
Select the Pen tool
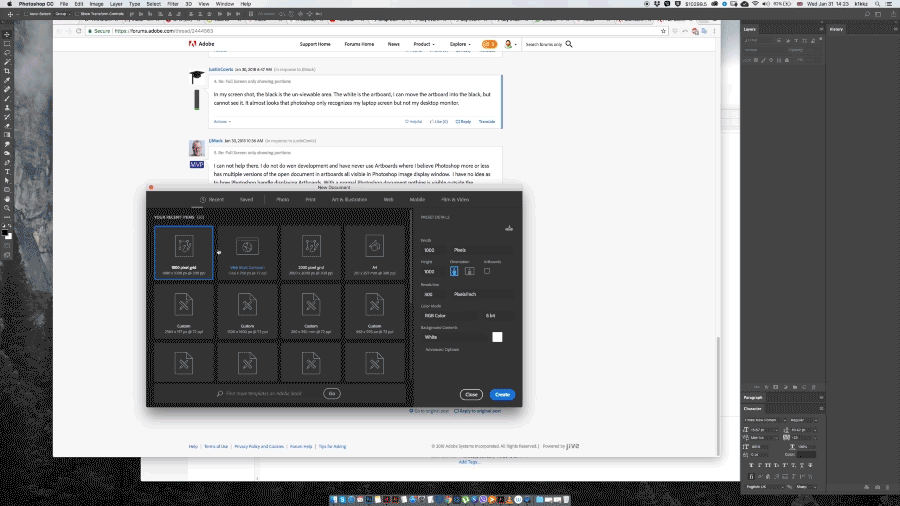click(x=7, y=162)
